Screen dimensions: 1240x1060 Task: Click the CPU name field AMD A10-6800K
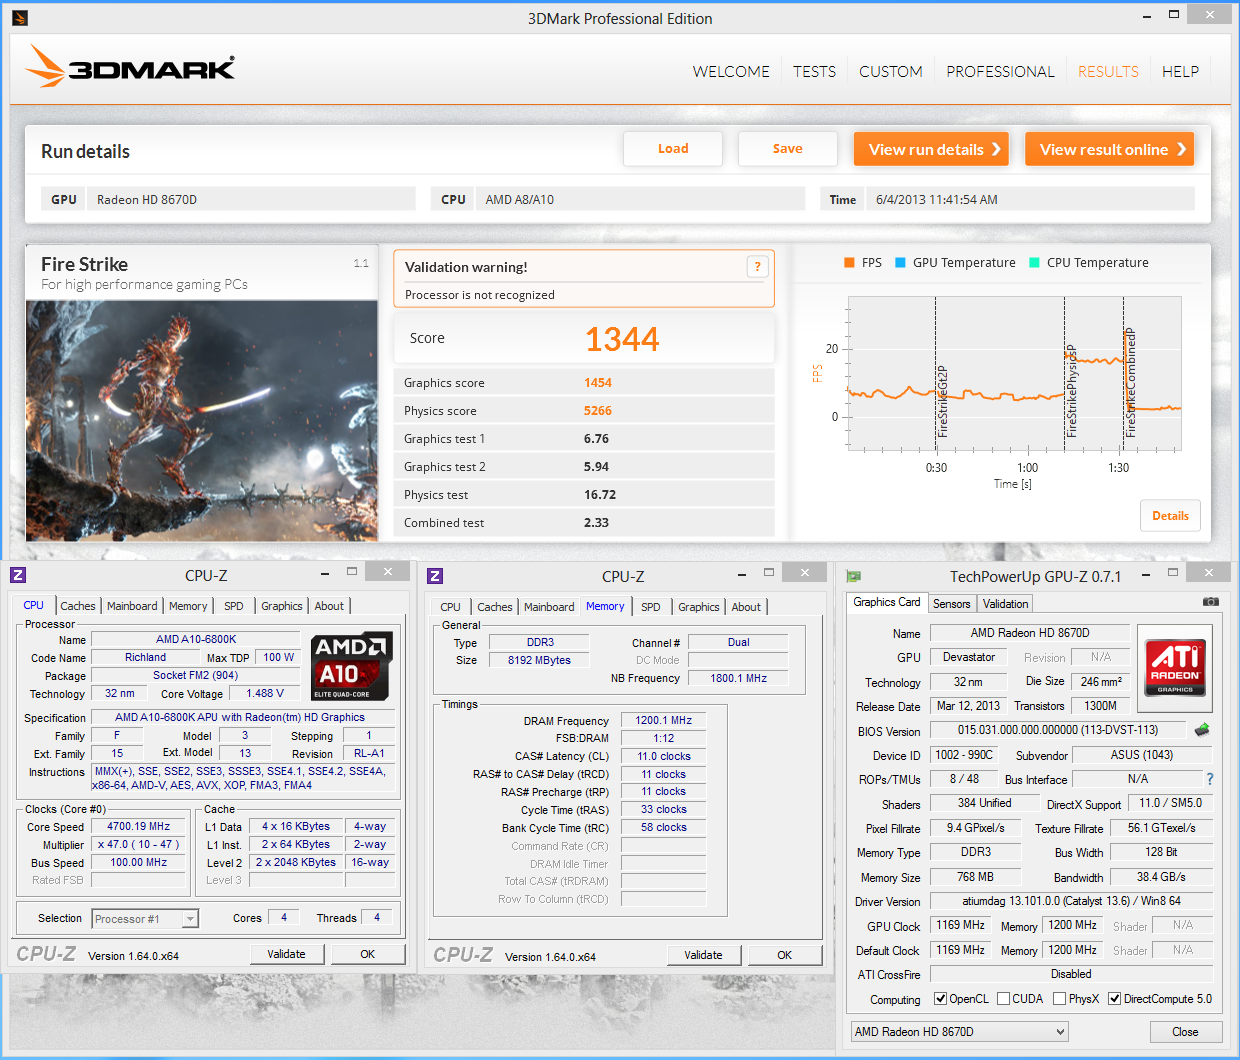click(196, 639)
